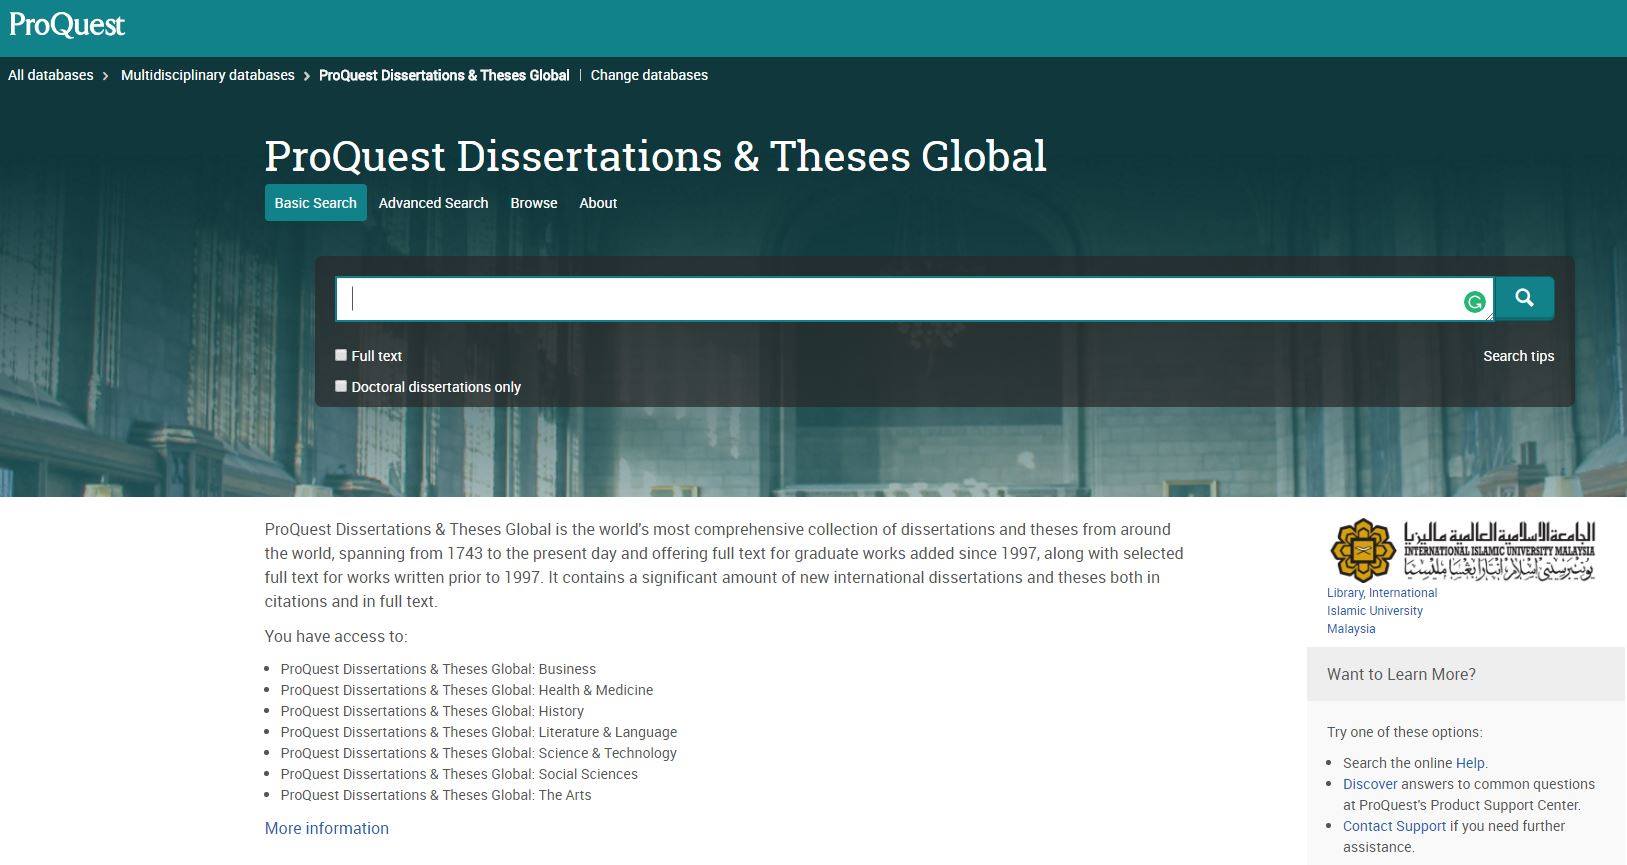Switch to Advanced Search tab
The width and height of the screenshot is (1627, 865).
click(433, 203)
